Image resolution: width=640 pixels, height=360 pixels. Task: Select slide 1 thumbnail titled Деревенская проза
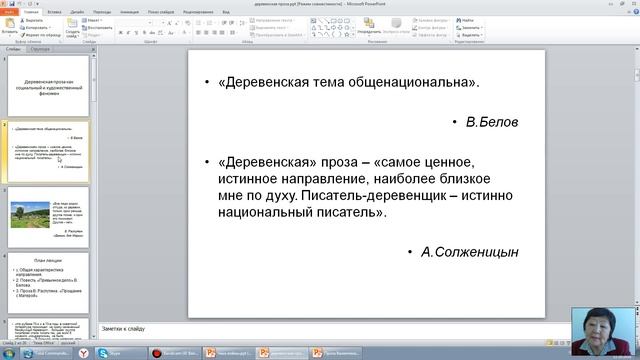tap(48, 86)
